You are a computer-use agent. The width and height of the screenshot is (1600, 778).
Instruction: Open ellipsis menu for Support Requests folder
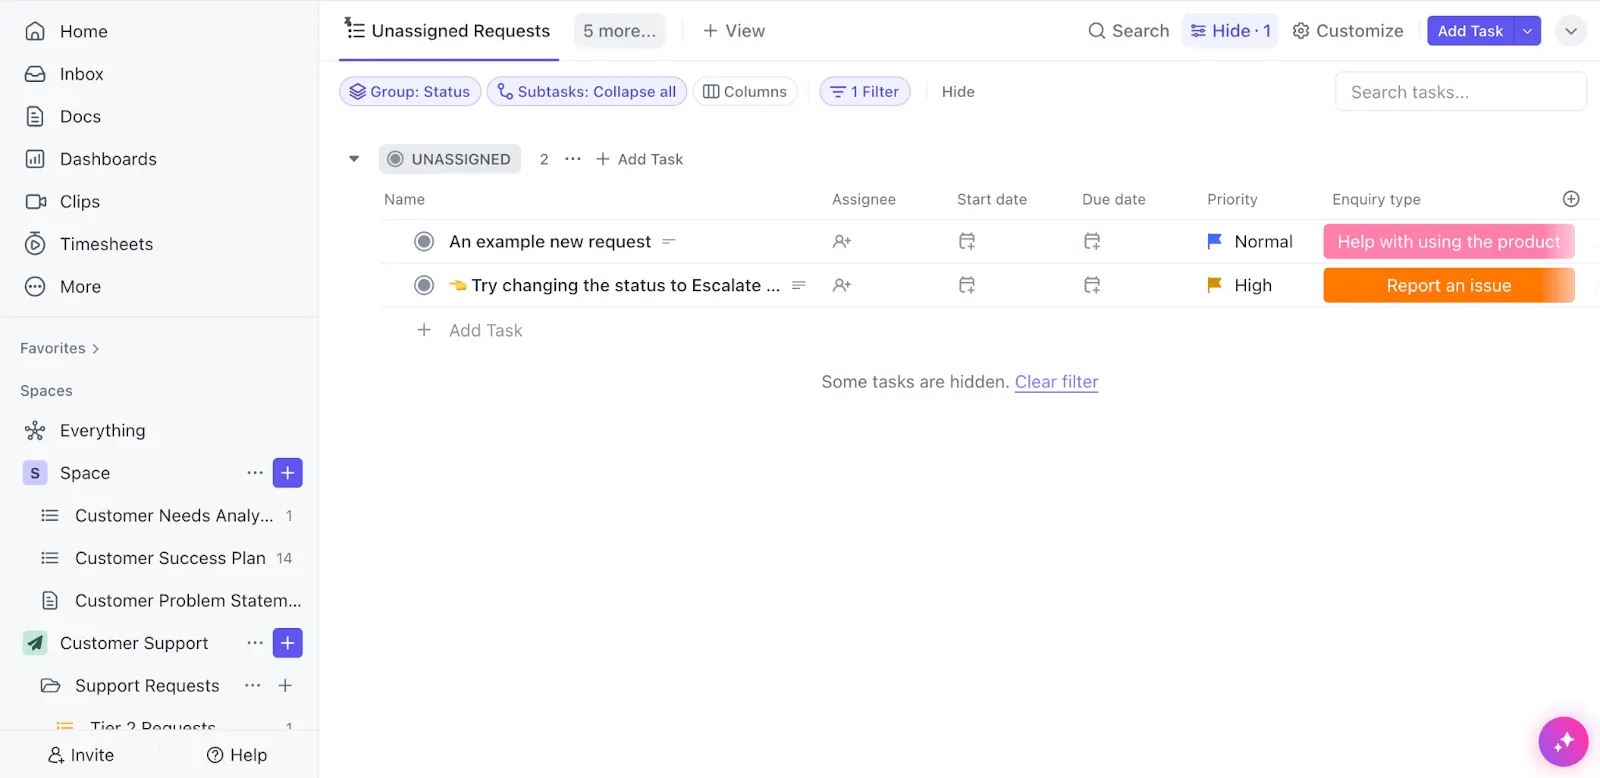click(x=253, y=686)
